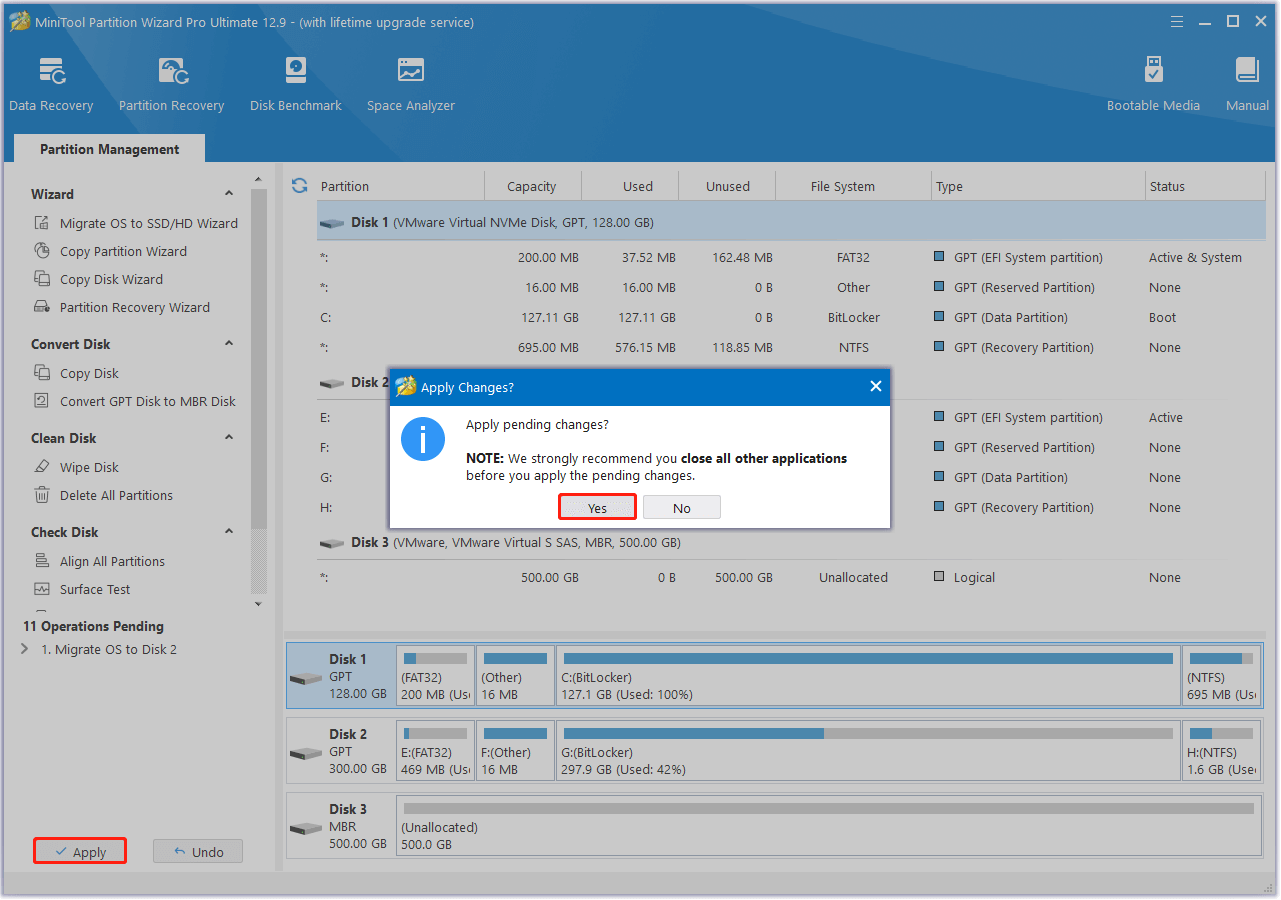
Task: Sort by the Capacity column header
Action: (x=532, y=186)
